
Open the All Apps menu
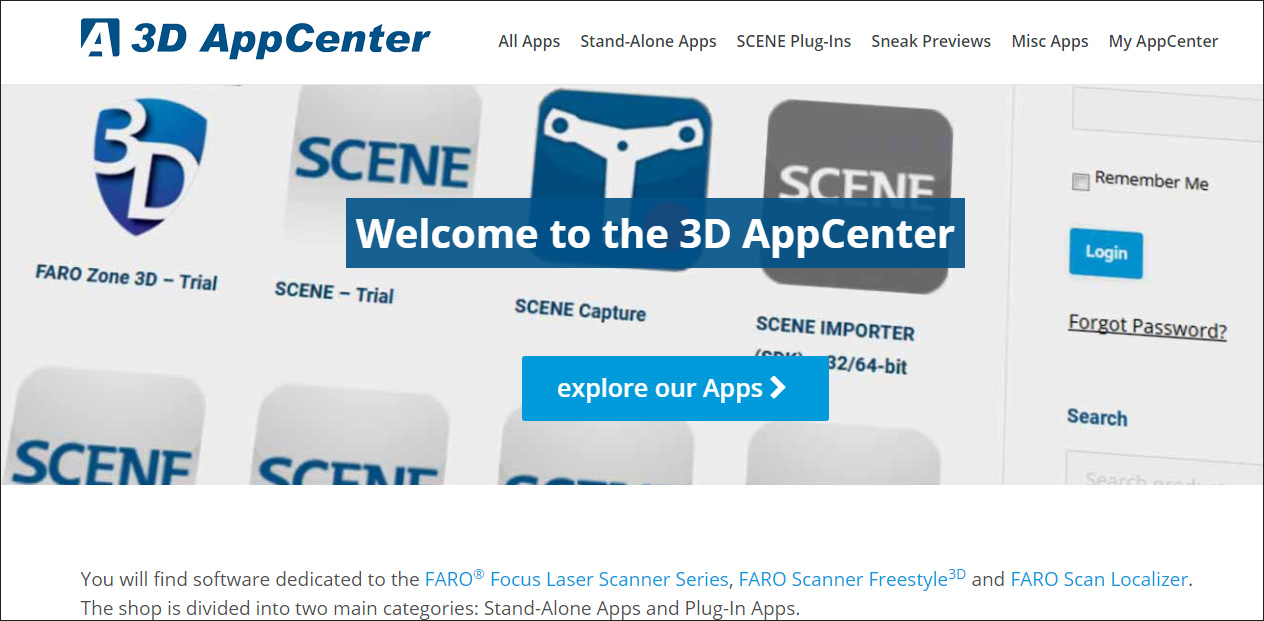click(x=529, y=41)
